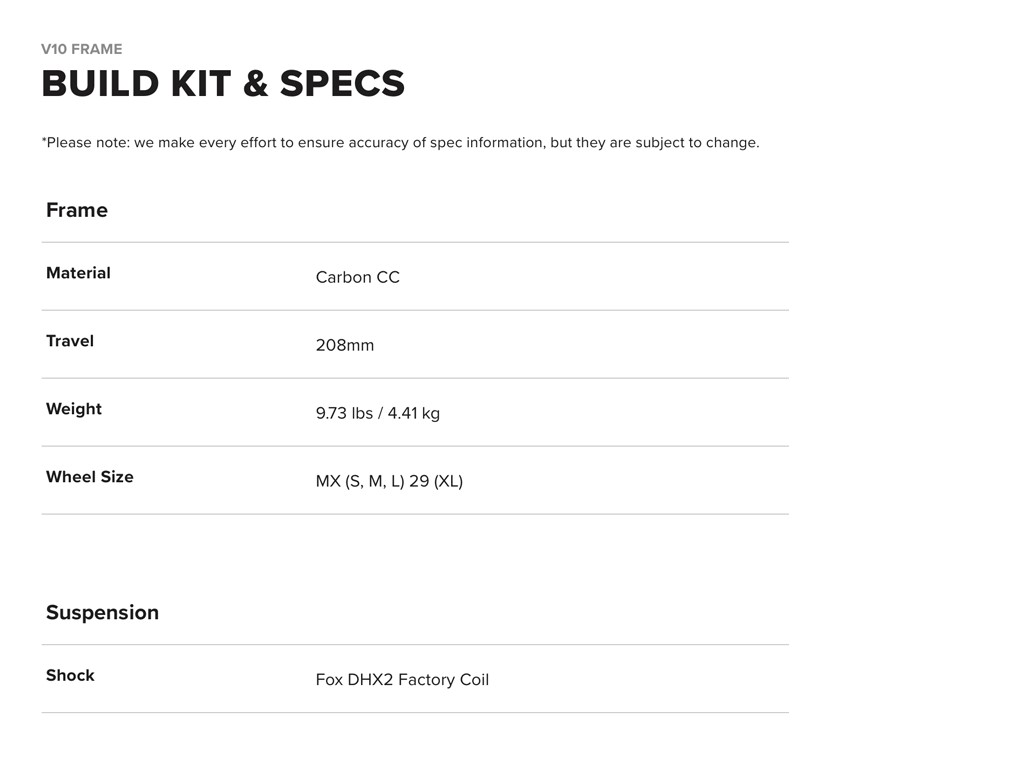Select the 9.73 lbs / 4.41 kg value
The image size is (1024, 768).
click(x=377, y=413)
